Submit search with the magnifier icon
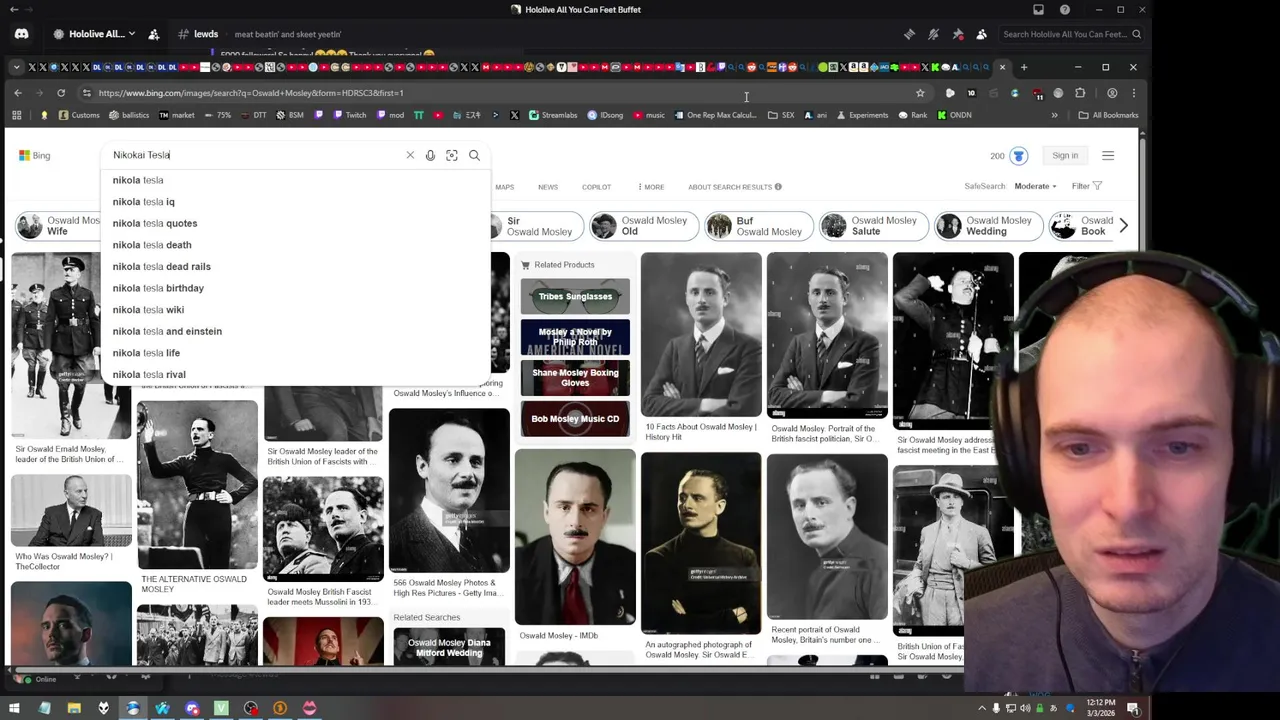 (x=474, y=155)
